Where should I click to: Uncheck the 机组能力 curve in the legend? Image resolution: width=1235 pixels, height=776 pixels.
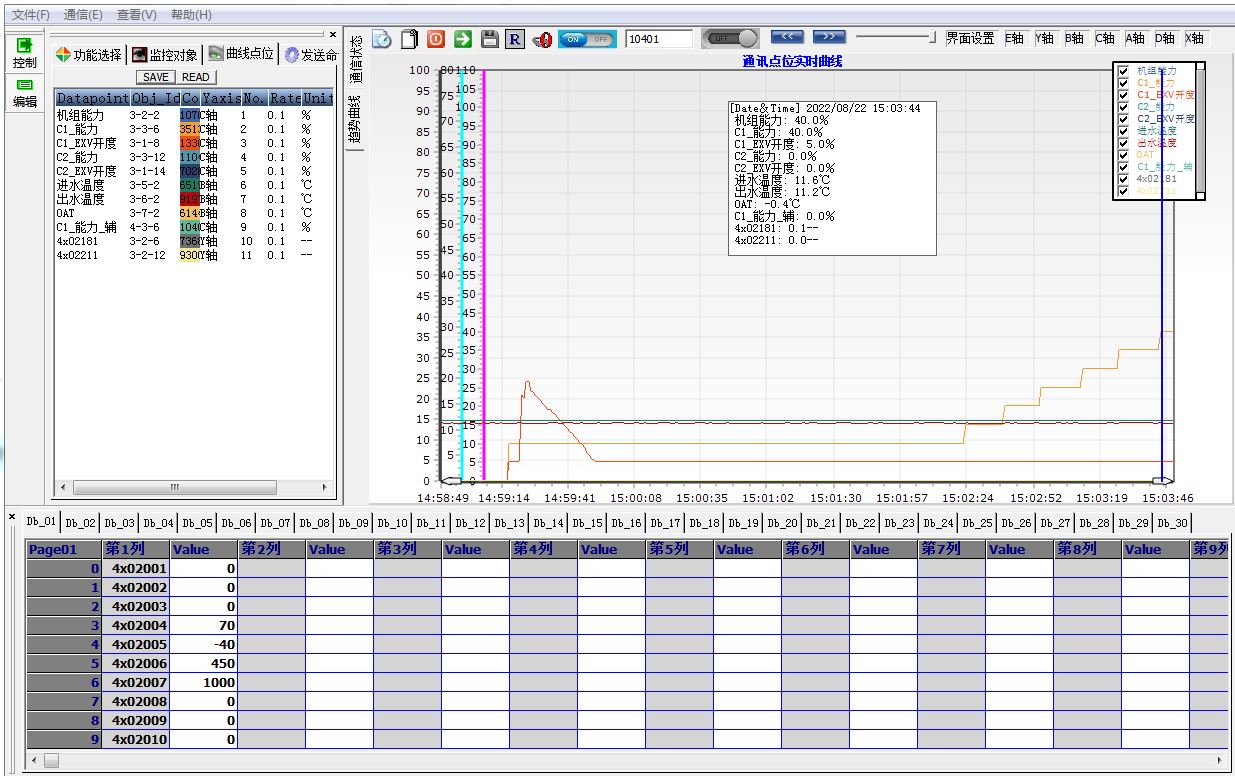(1123, 72)
